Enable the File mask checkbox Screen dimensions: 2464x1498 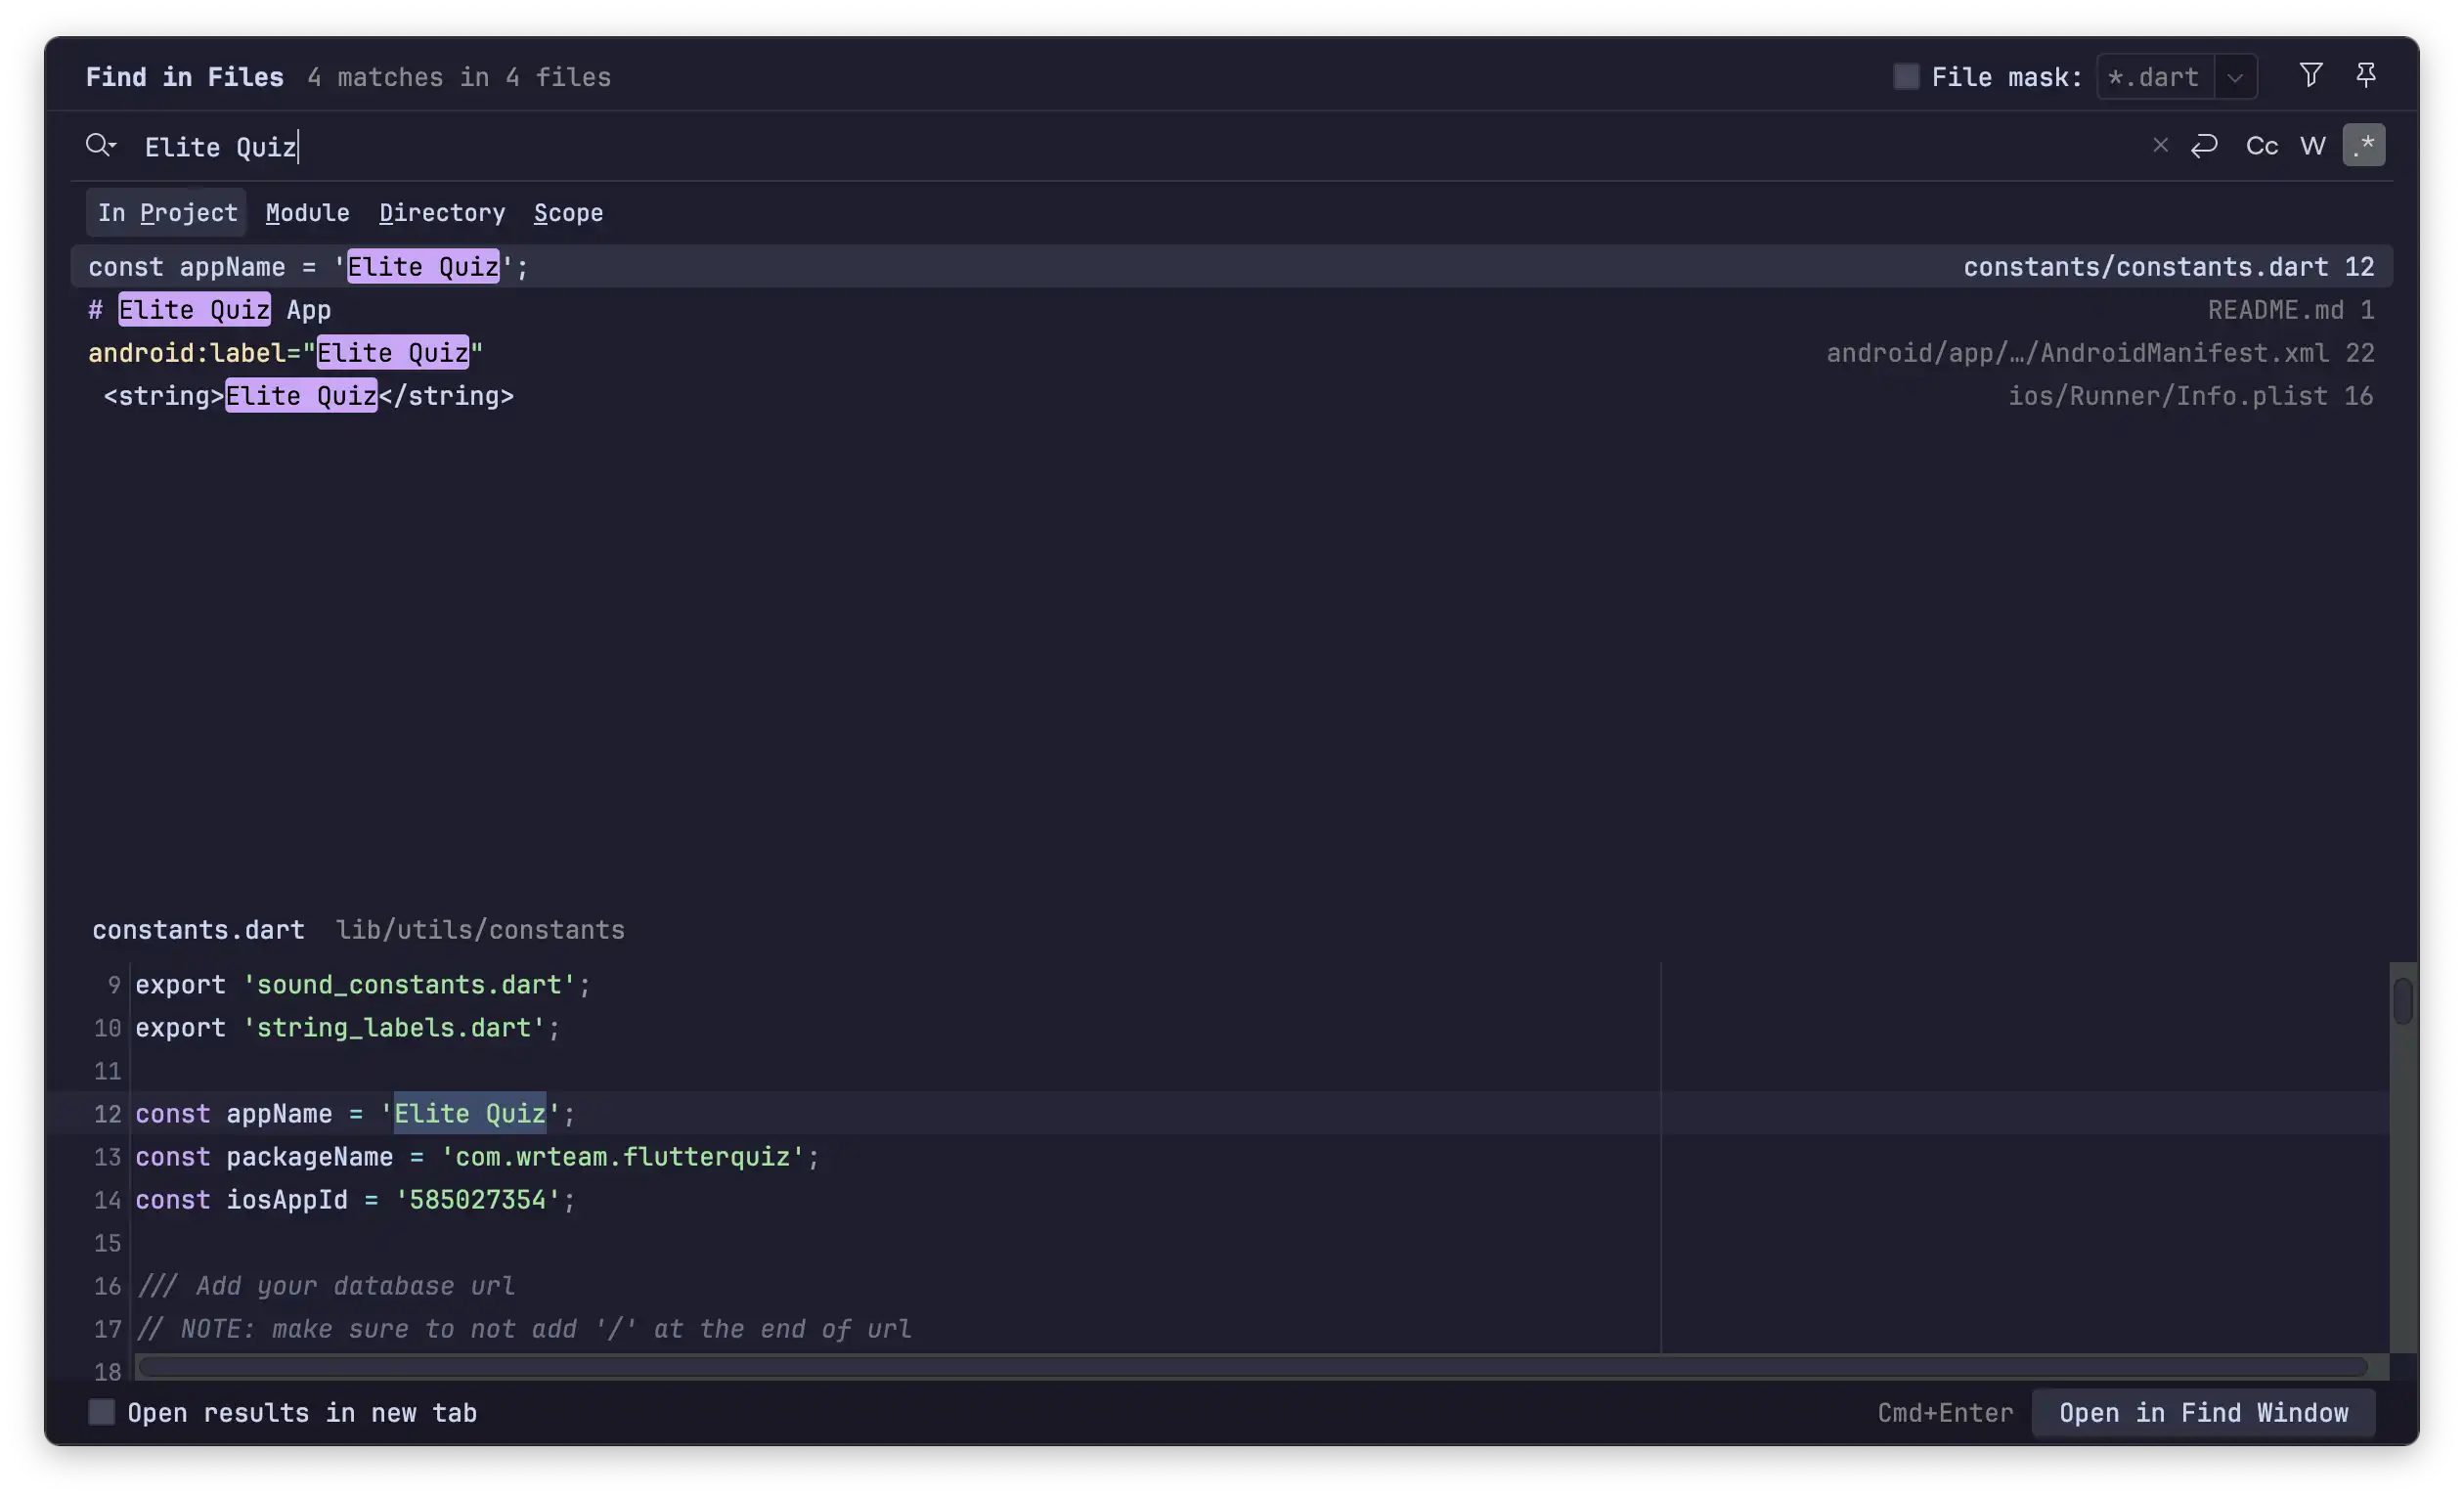point(1906,77)
